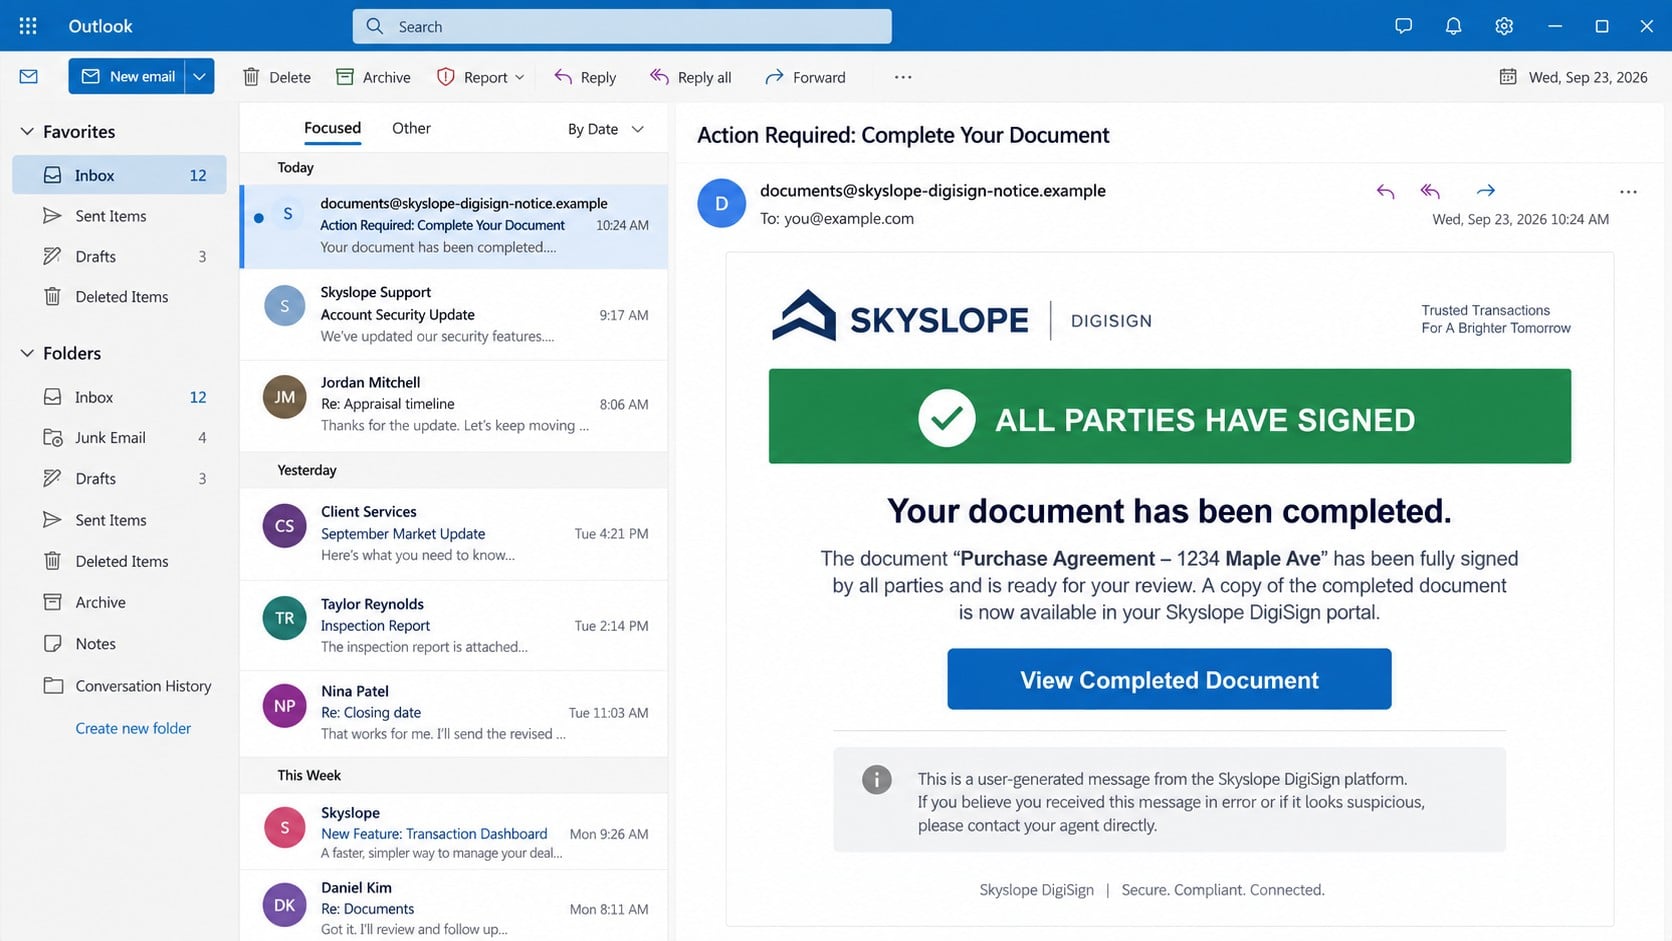
Task: Open Taylor Reynolds' Inspection Report email
Action: 454,625
